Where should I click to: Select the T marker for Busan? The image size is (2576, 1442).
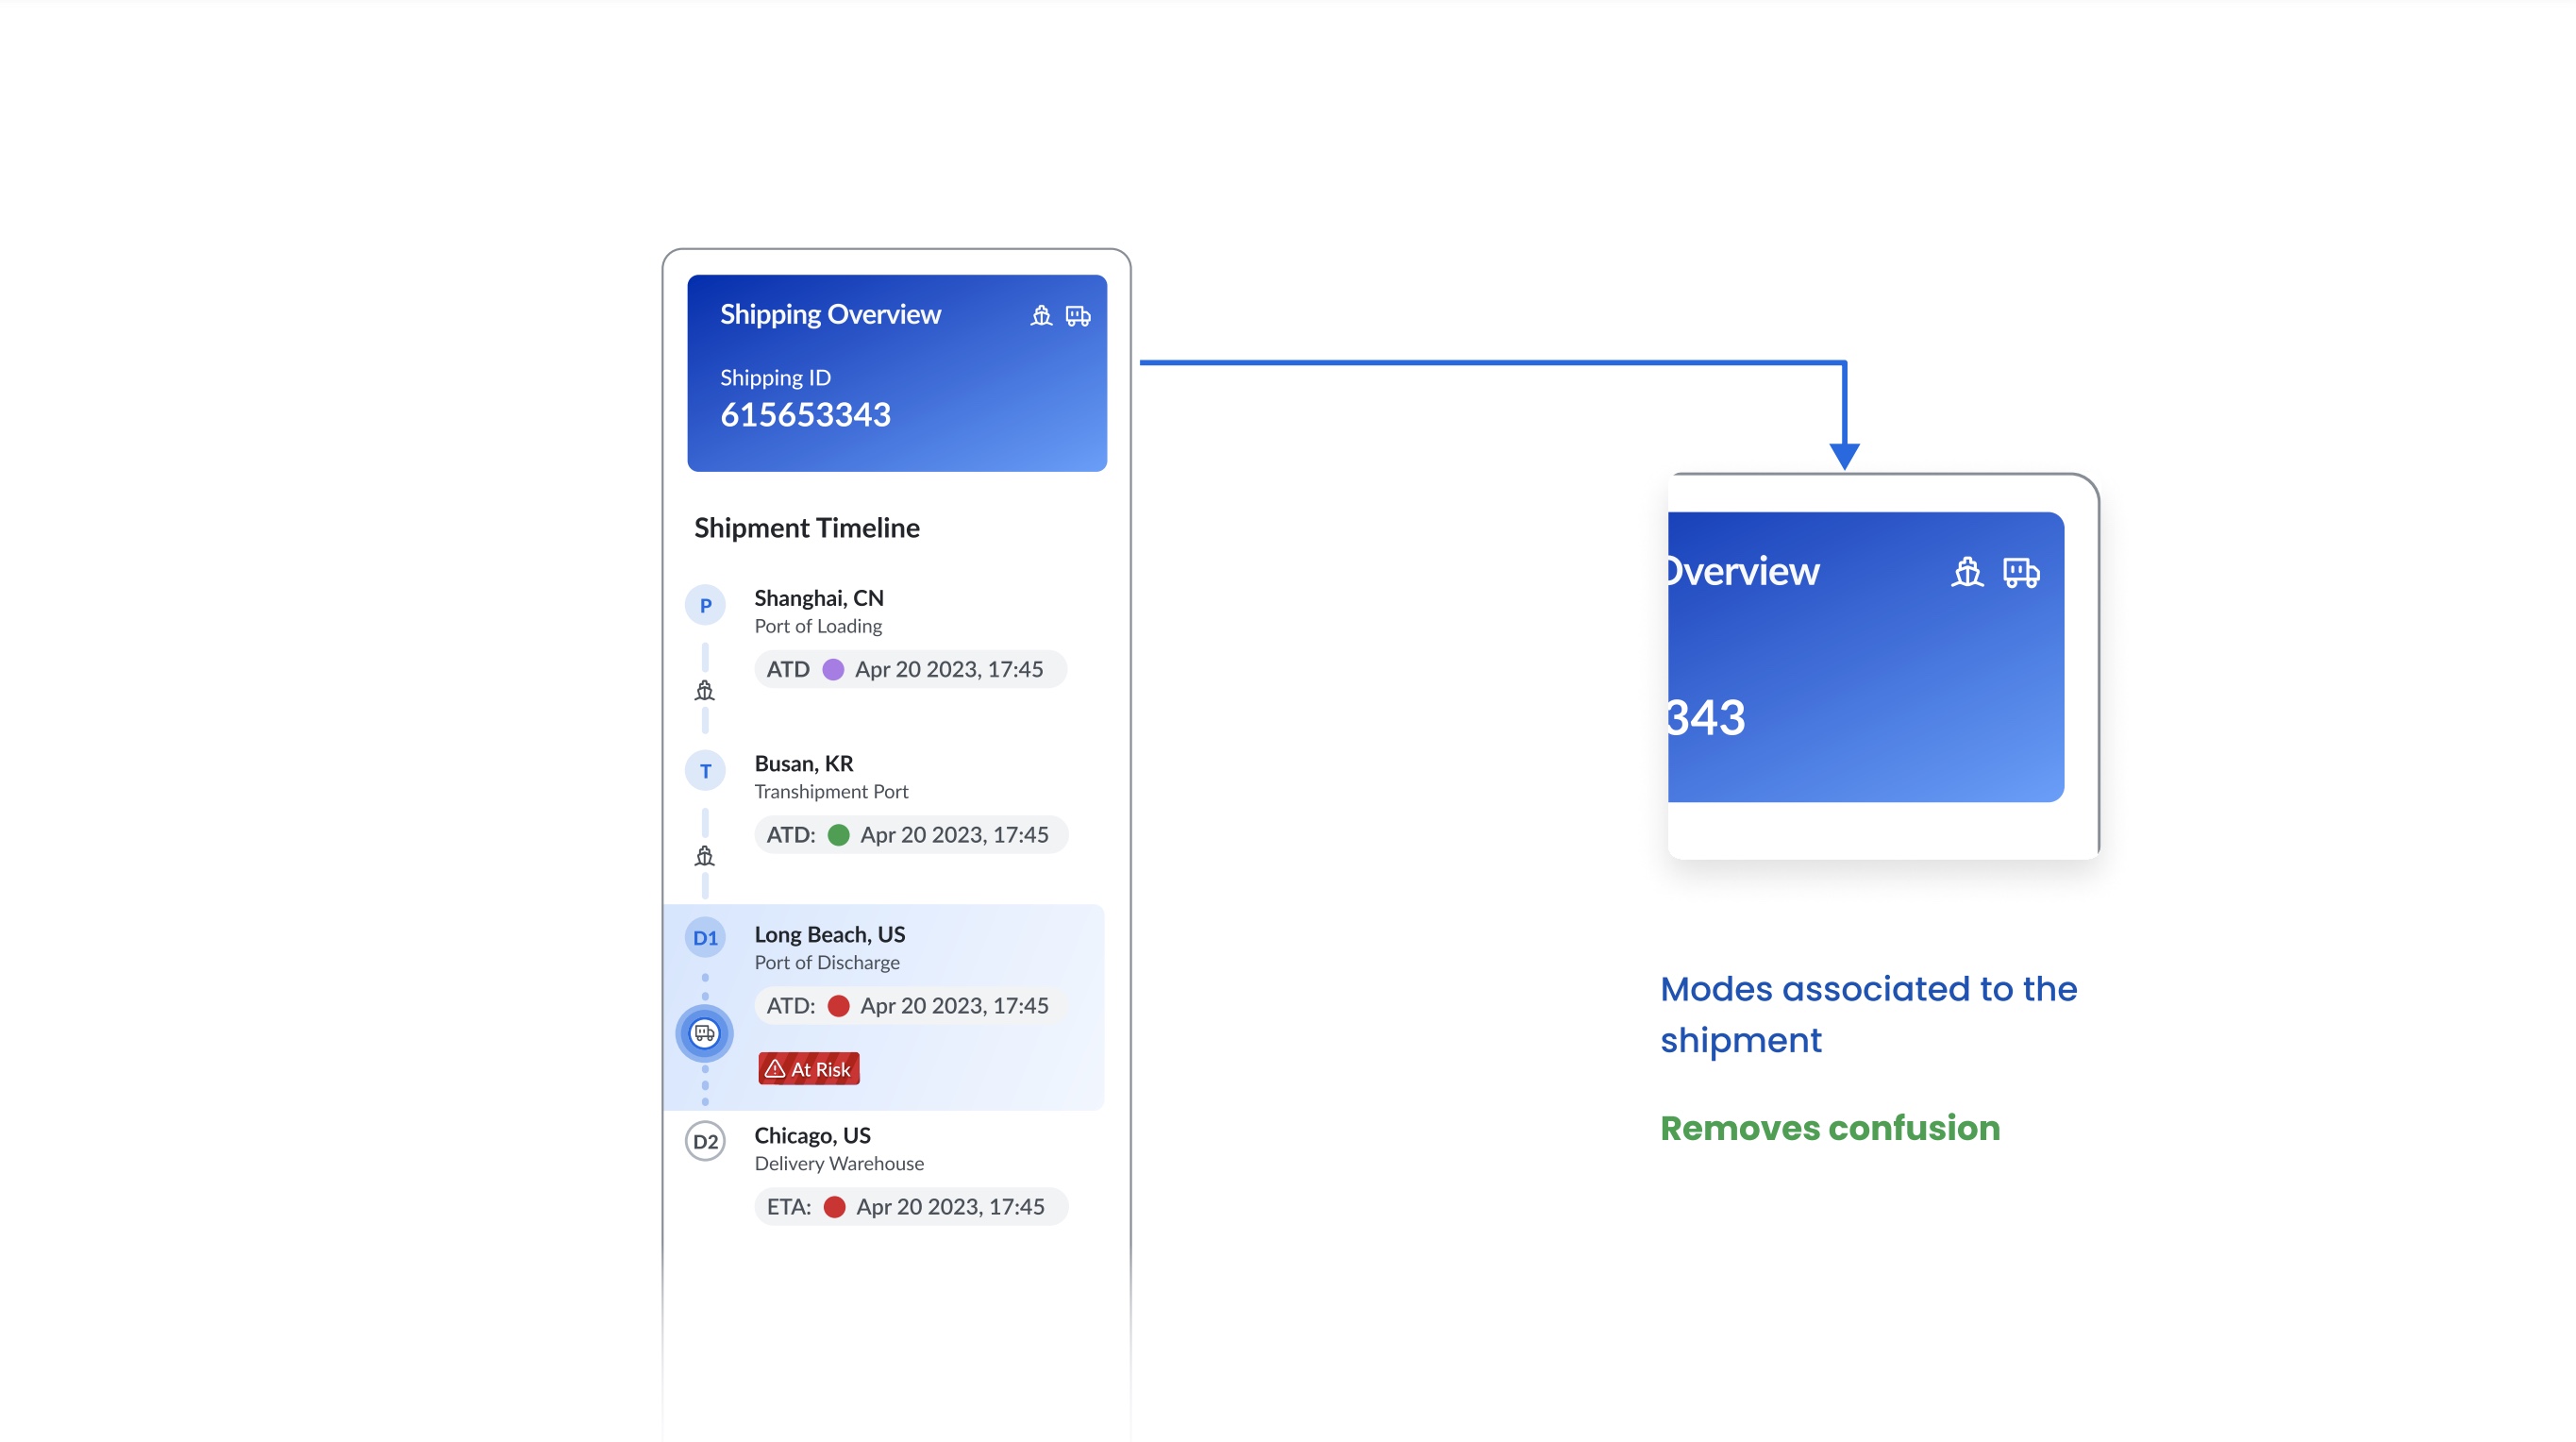[x=705, y=771]
